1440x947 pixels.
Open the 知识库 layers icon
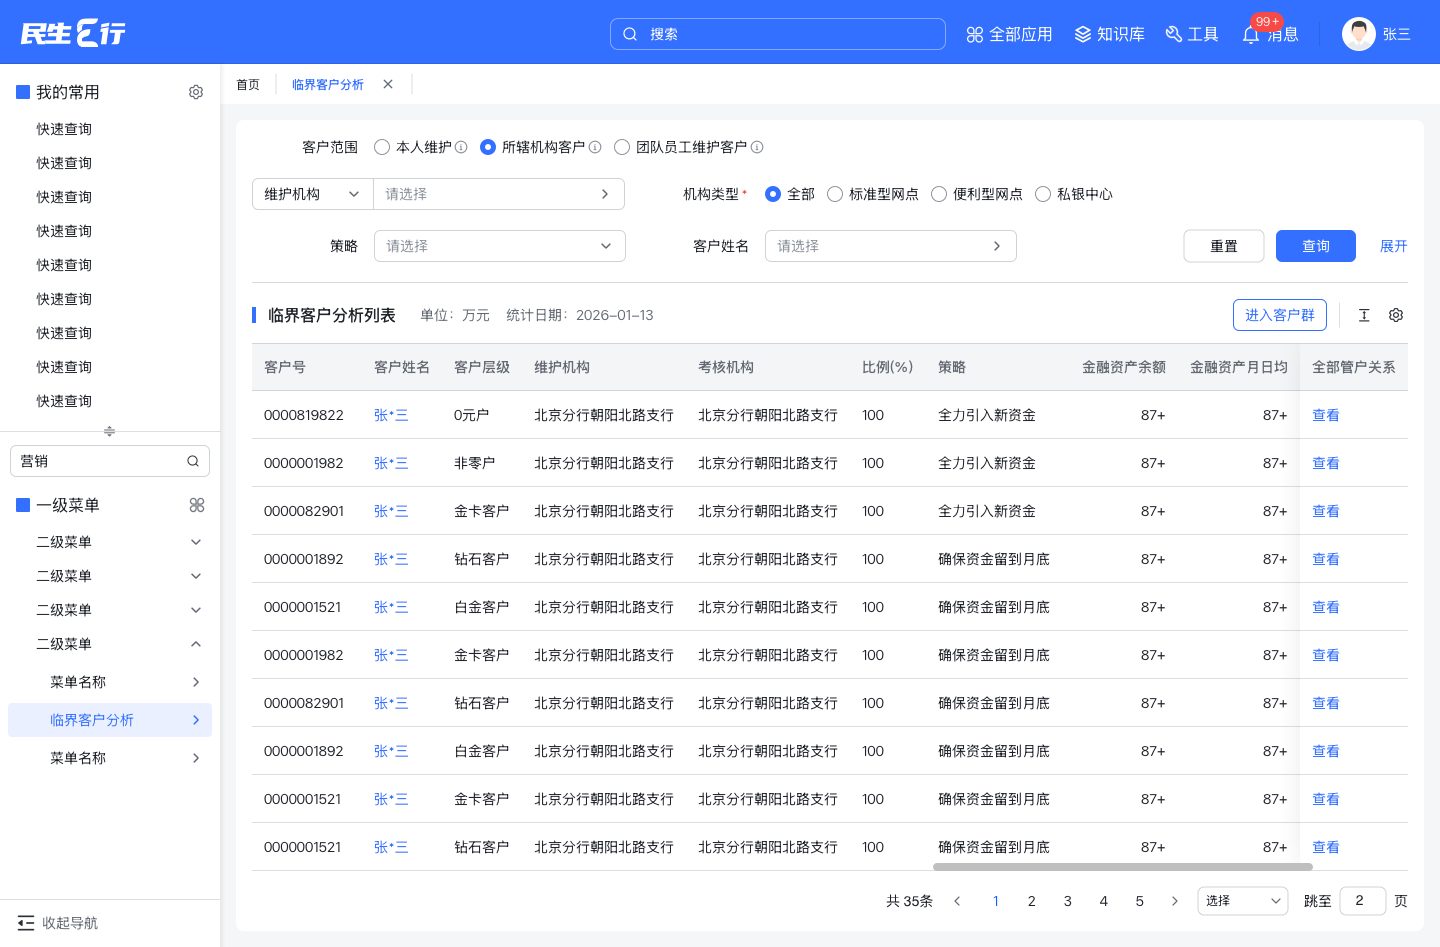coord(1083,35)
